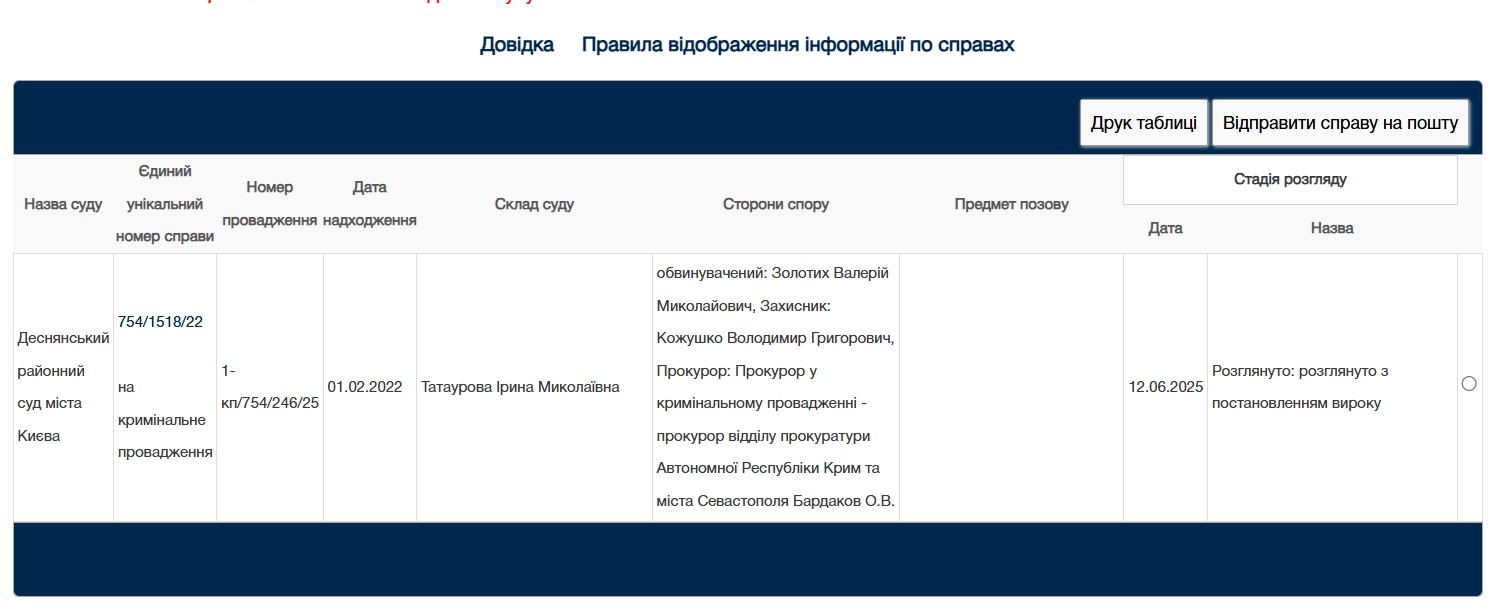
Task: Click the Назва суду column header
Action: (x=63, y=204)
